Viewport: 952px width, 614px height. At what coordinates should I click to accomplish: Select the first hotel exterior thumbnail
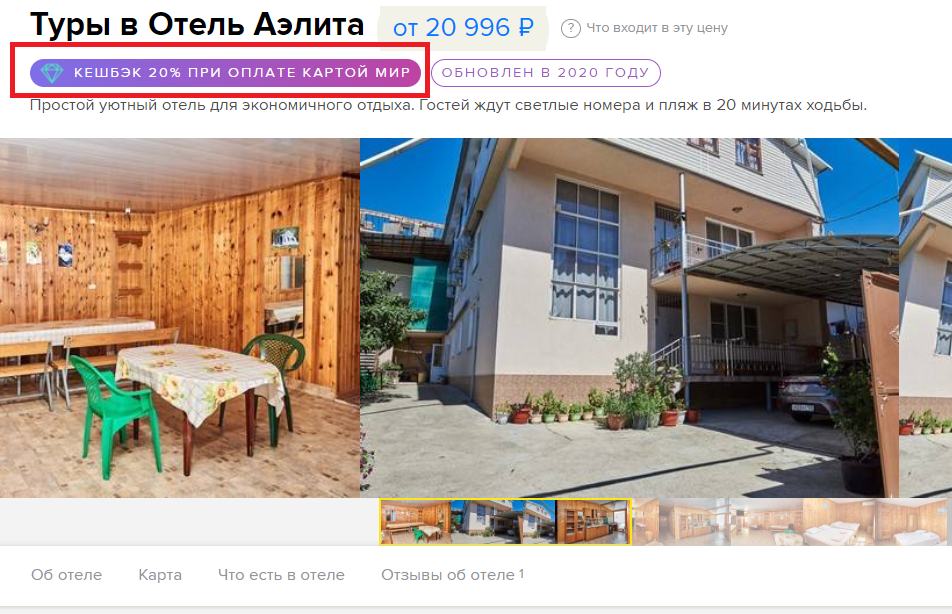pyautogui.click(x=486, y=522)
